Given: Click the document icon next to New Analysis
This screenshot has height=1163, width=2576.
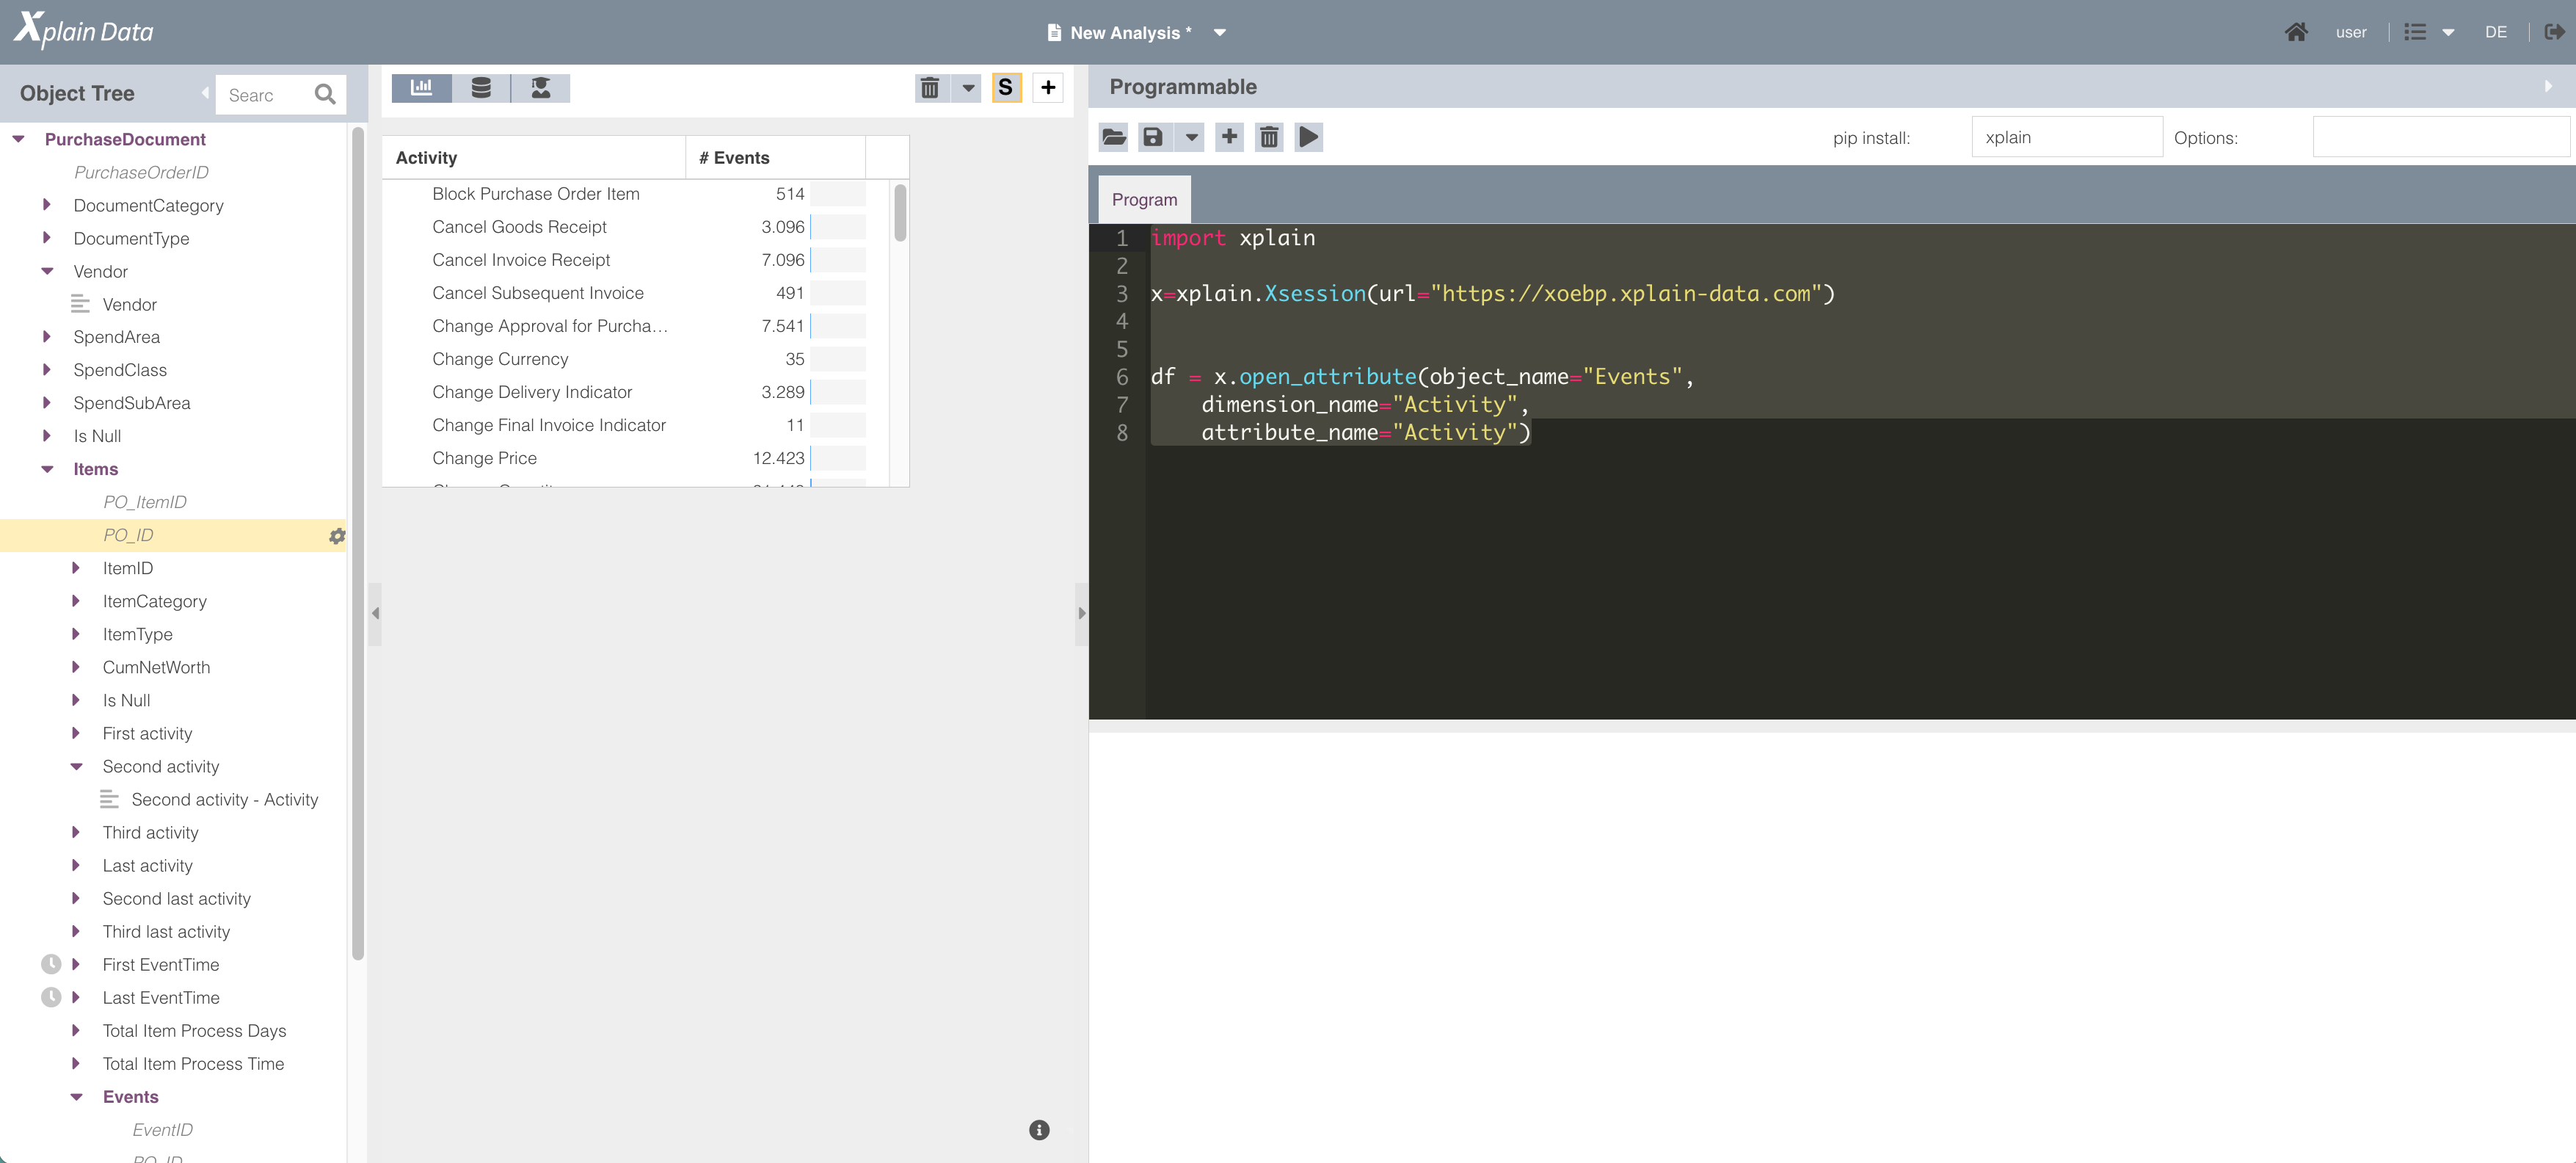Looking at the screenshot, I should 1054,32.
